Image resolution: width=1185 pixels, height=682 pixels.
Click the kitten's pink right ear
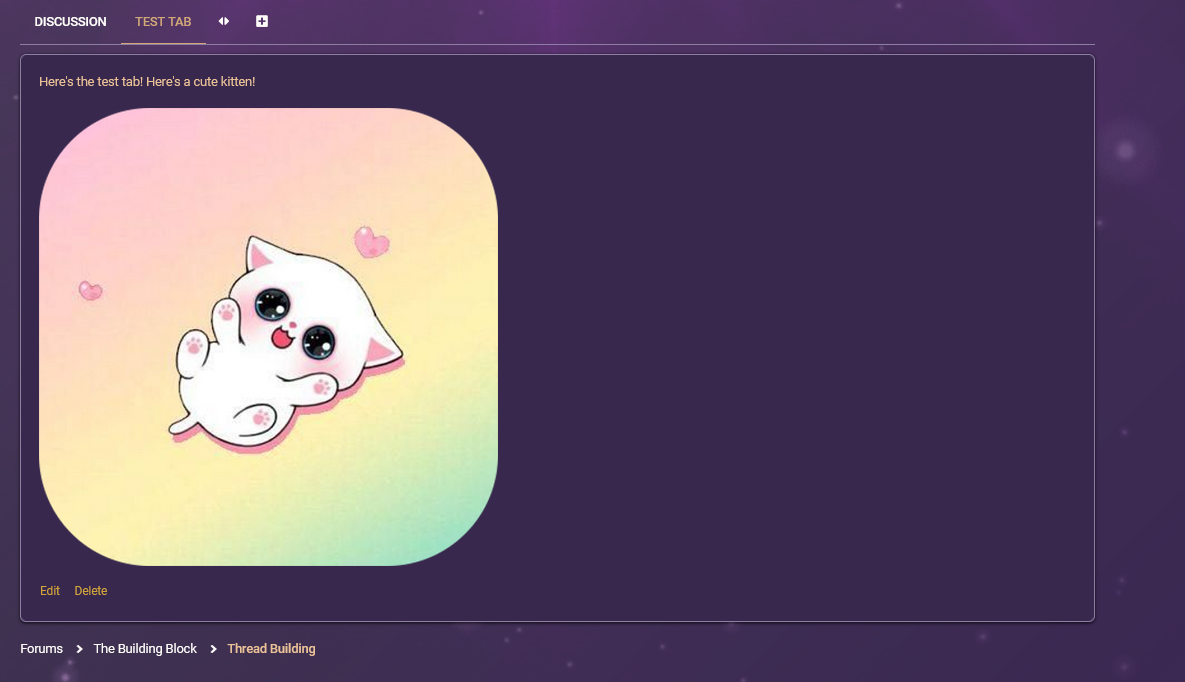[381, 350]
